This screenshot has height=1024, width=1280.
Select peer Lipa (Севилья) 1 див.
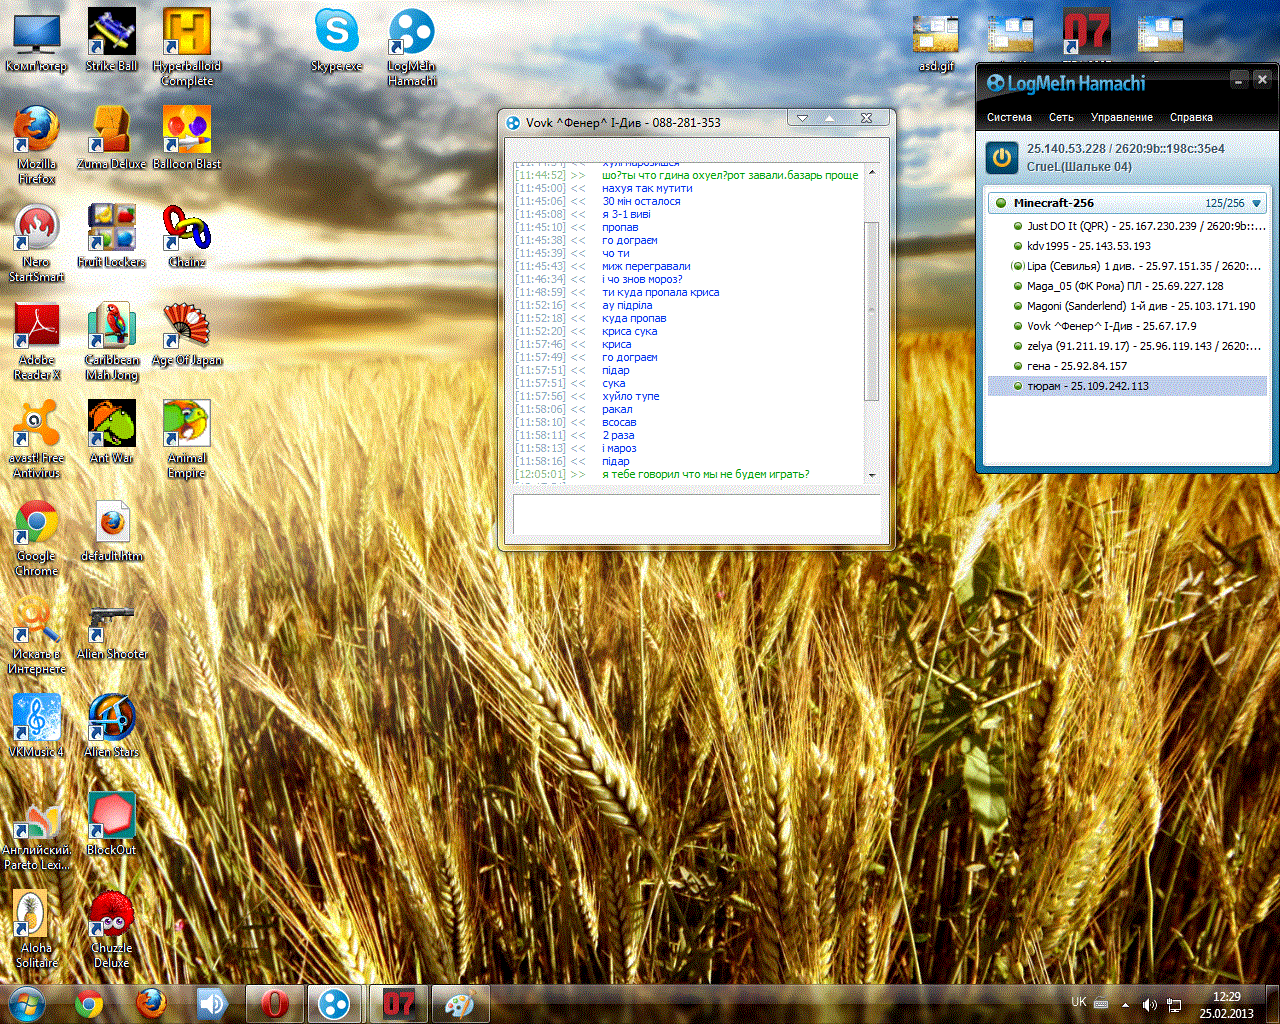[x=1127, y=266]
